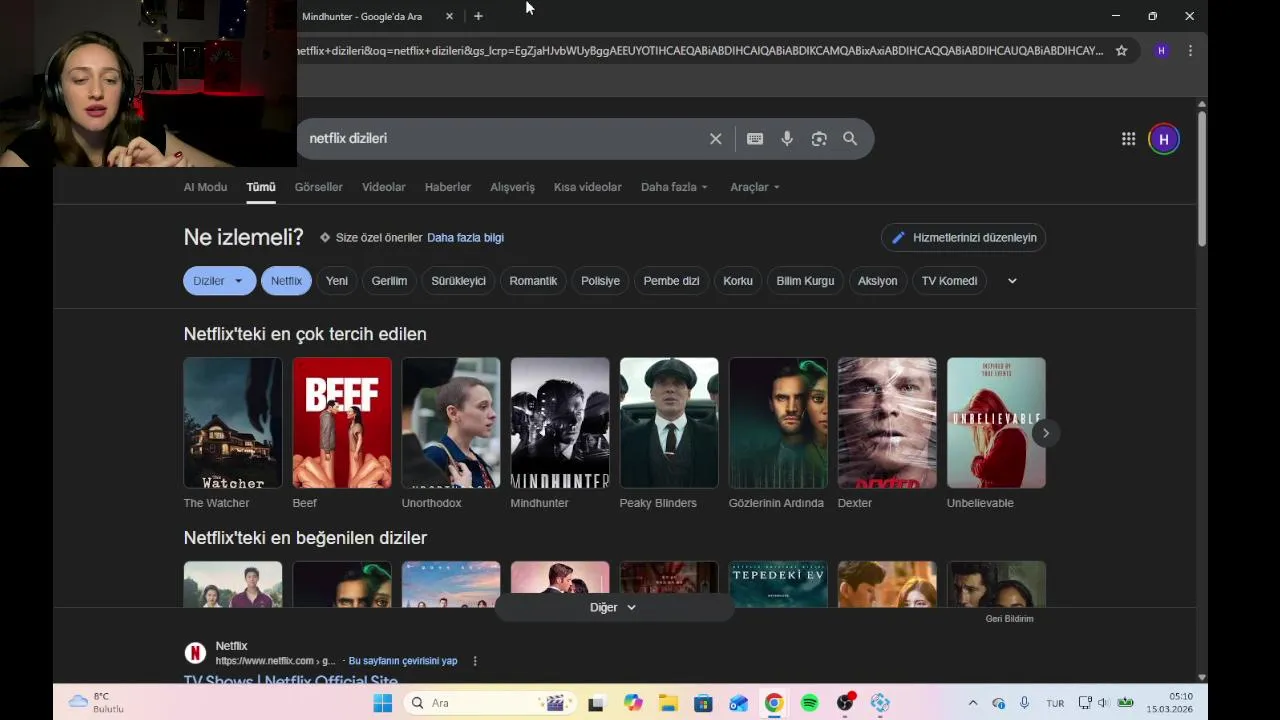This screenshot has width=1280, height=720.
Task: Close the Mindhunter Google search tab
Action: click(x=449, y=16)
